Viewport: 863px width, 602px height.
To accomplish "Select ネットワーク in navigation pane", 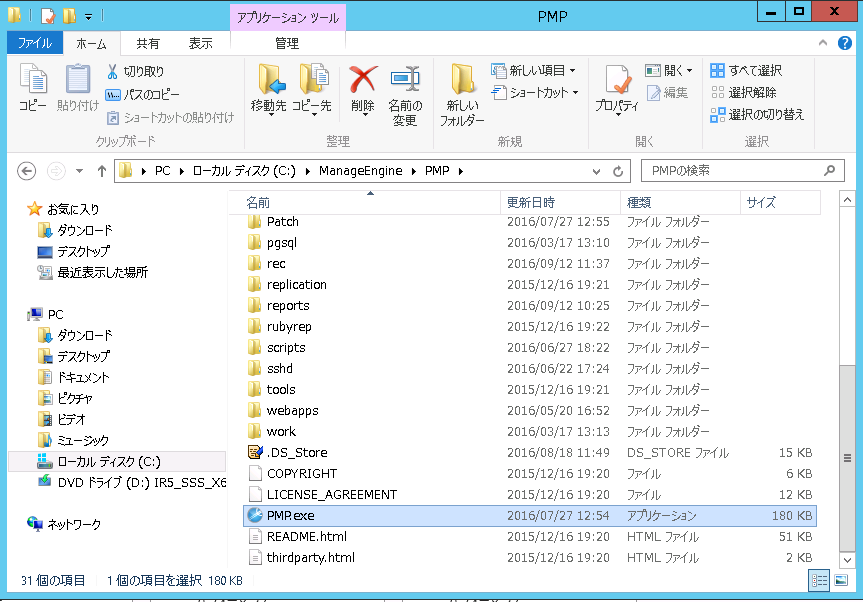I will coord(64,524).
